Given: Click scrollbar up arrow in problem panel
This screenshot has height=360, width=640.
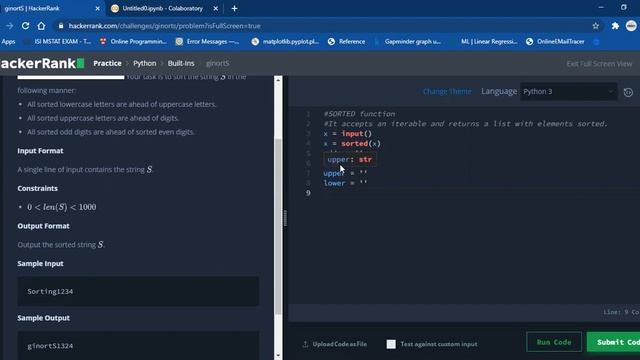Looking at the screenshot, I should point(278,80).
